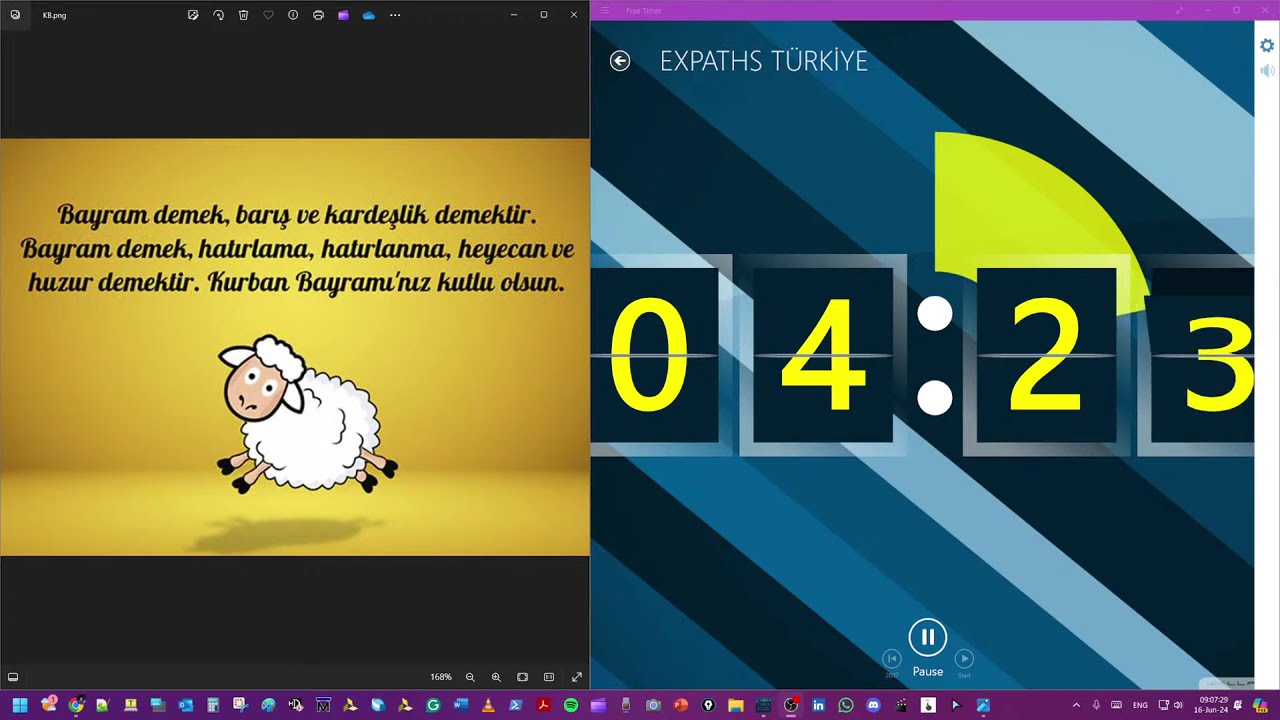Viewport: 1280px width, 720px height.
Task: Open Calculator from the taskbar
Action: (212, 705)
